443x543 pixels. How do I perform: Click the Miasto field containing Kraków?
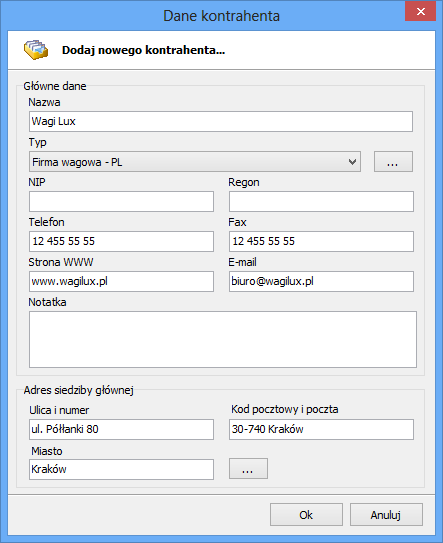click(x=121, y=470)
